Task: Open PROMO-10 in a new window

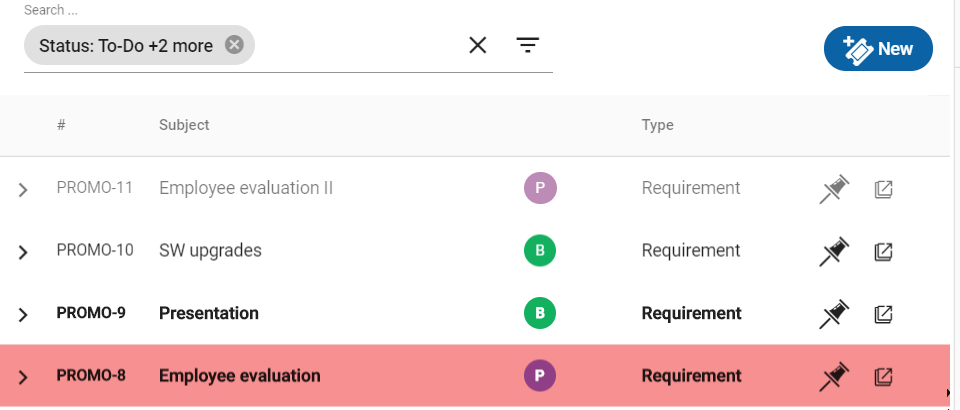Action: pyautogui.click(x=883, y=252)
